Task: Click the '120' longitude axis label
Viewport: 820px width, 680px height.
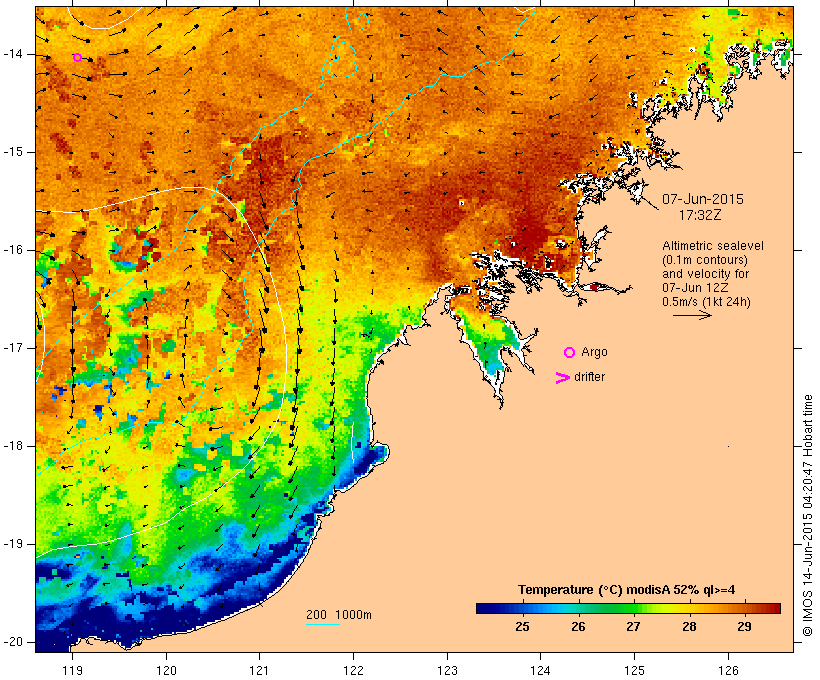Action: [x=166, y=670]
